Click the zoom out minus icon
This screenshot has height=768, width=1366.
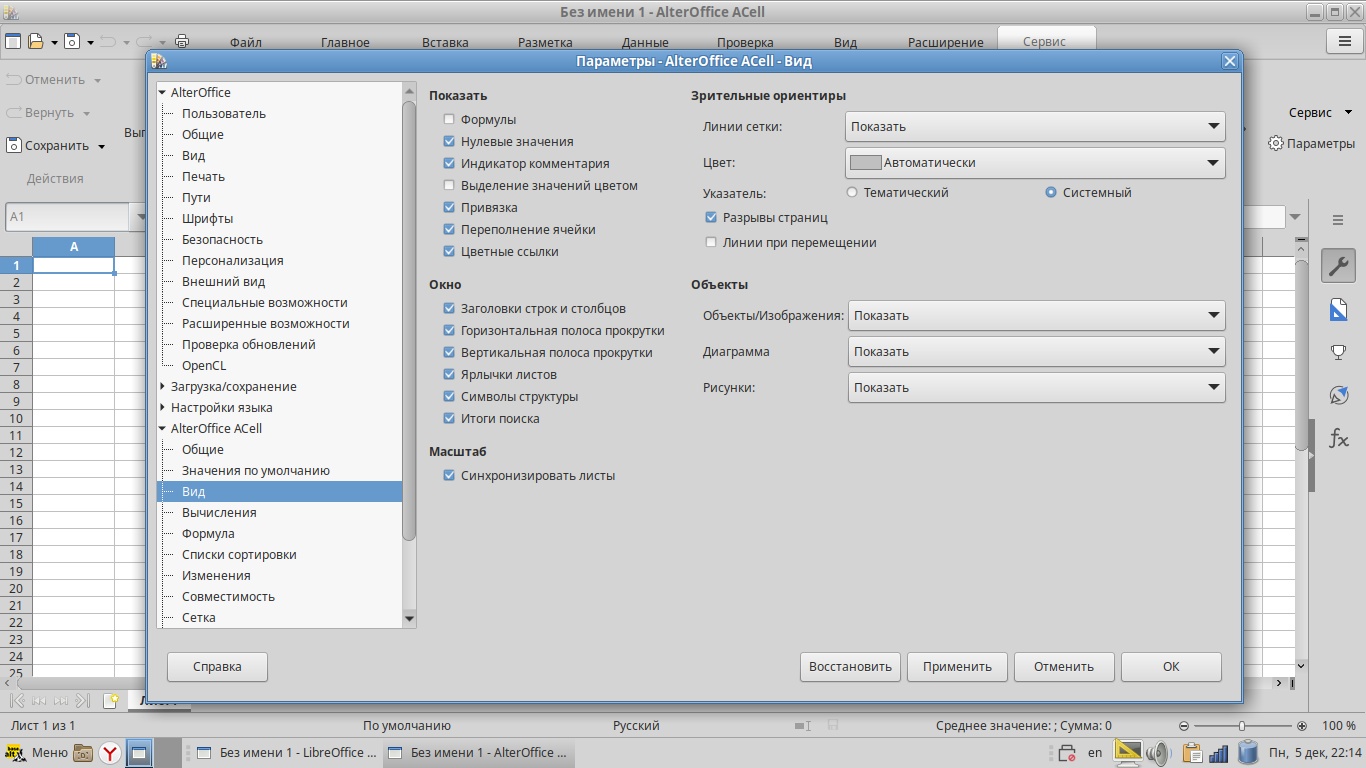[x=1184, y=726]
